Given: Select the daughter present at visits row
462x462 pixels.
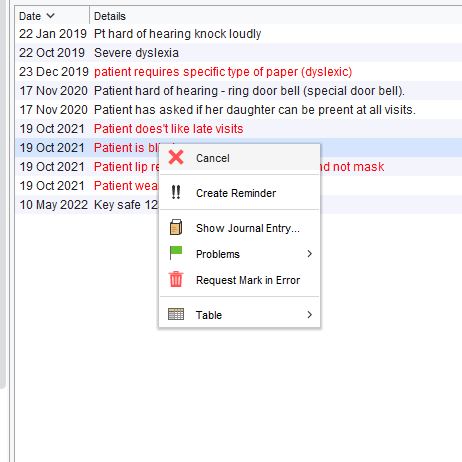Looking at the screenshot, I should pos(238,110).
